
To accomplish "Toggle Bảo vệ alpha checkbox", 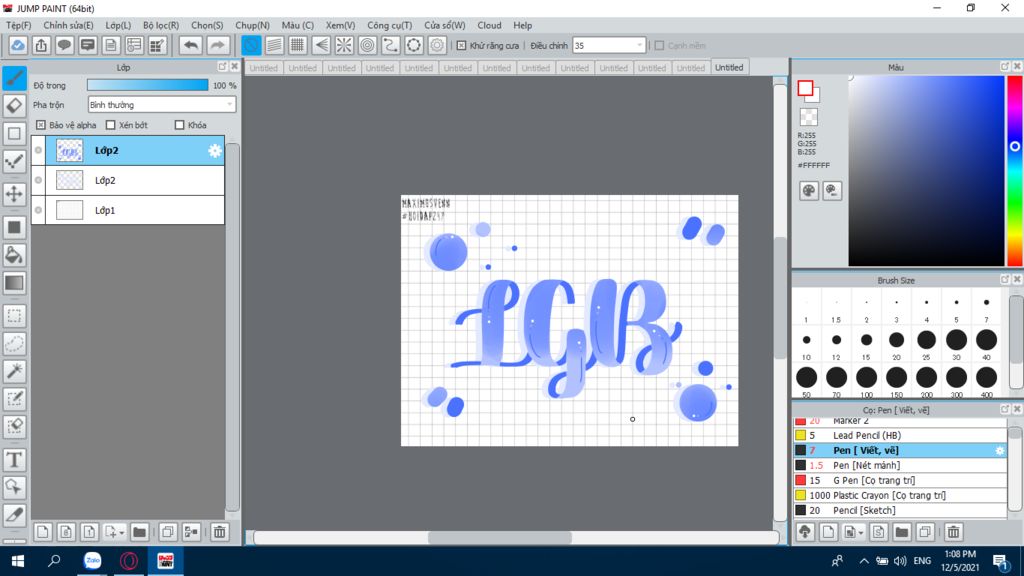I will pos(41,125).
